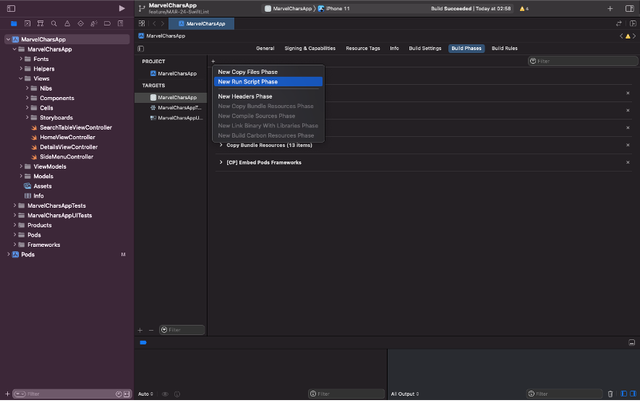The height and width of the screenshot is (401, 640).
Task: Select the MarvelCharsApp scheme in toolbar
Action: (x=288, y=9)
